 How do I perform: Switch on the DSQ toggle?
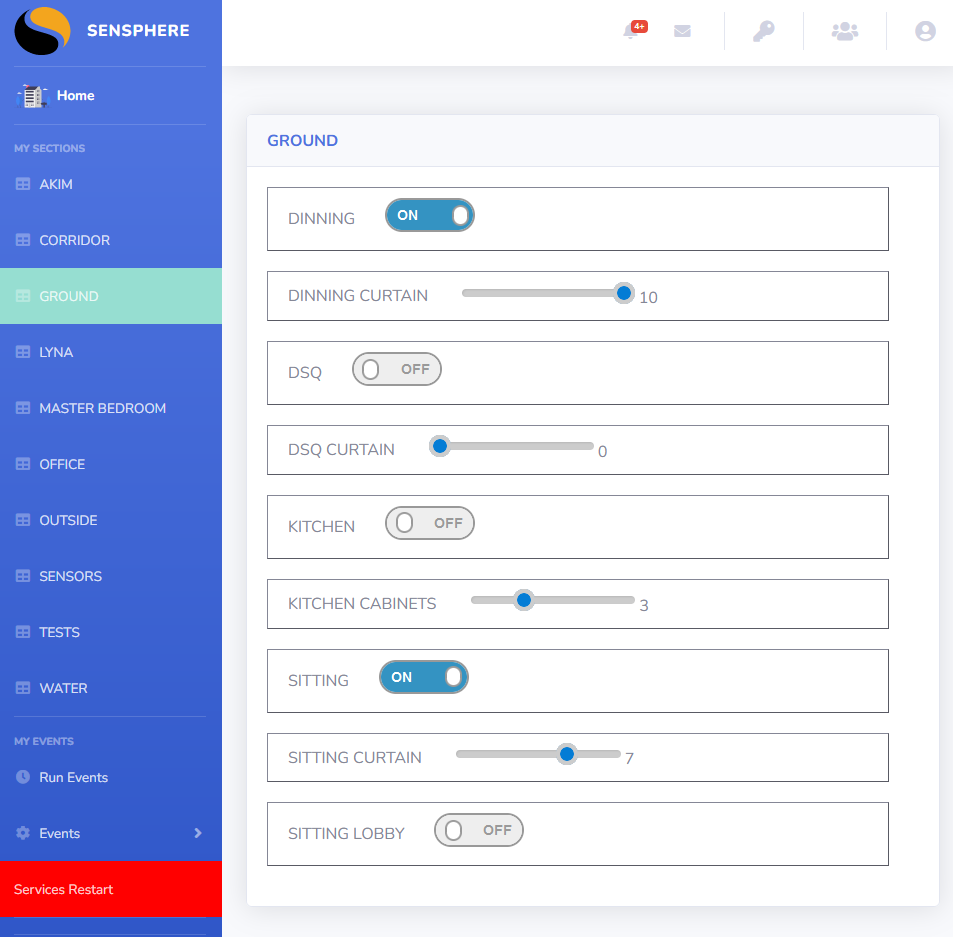pyautogui.click(x=396, y=369)
